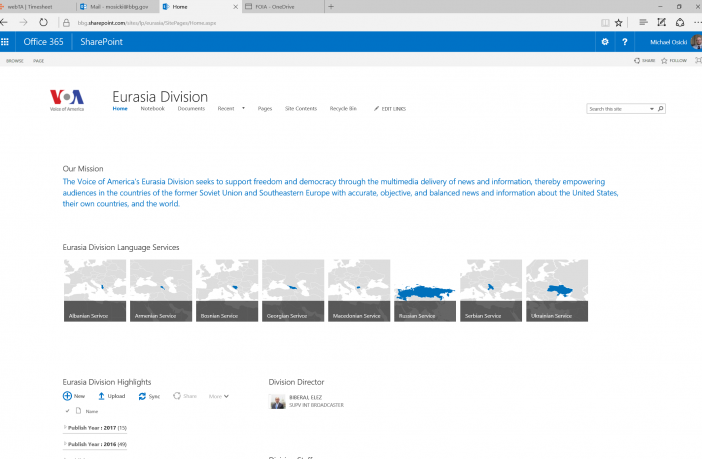Click the Sync icon in Highlights
The height and width of the screenshot is (459, 702).
[142, 396]
